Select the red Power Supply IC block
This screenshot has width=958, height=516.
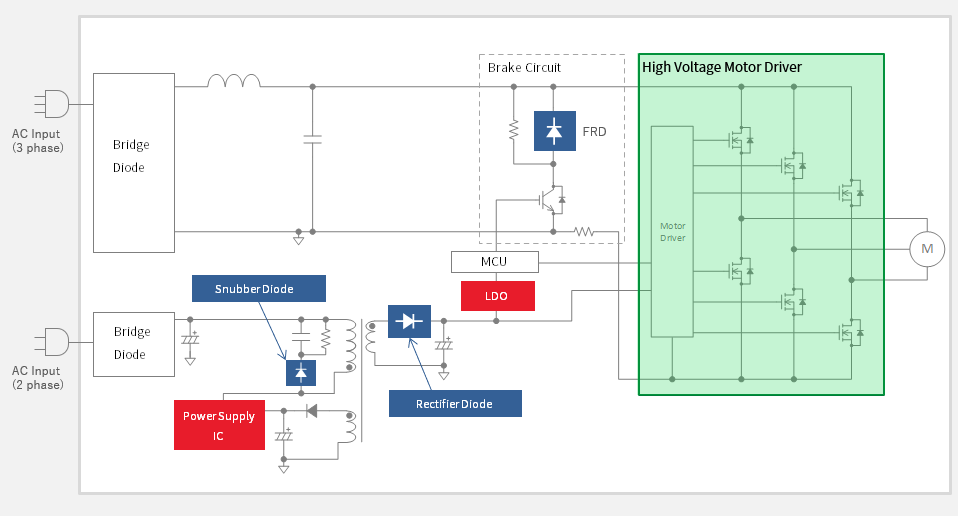coord(218,425)
